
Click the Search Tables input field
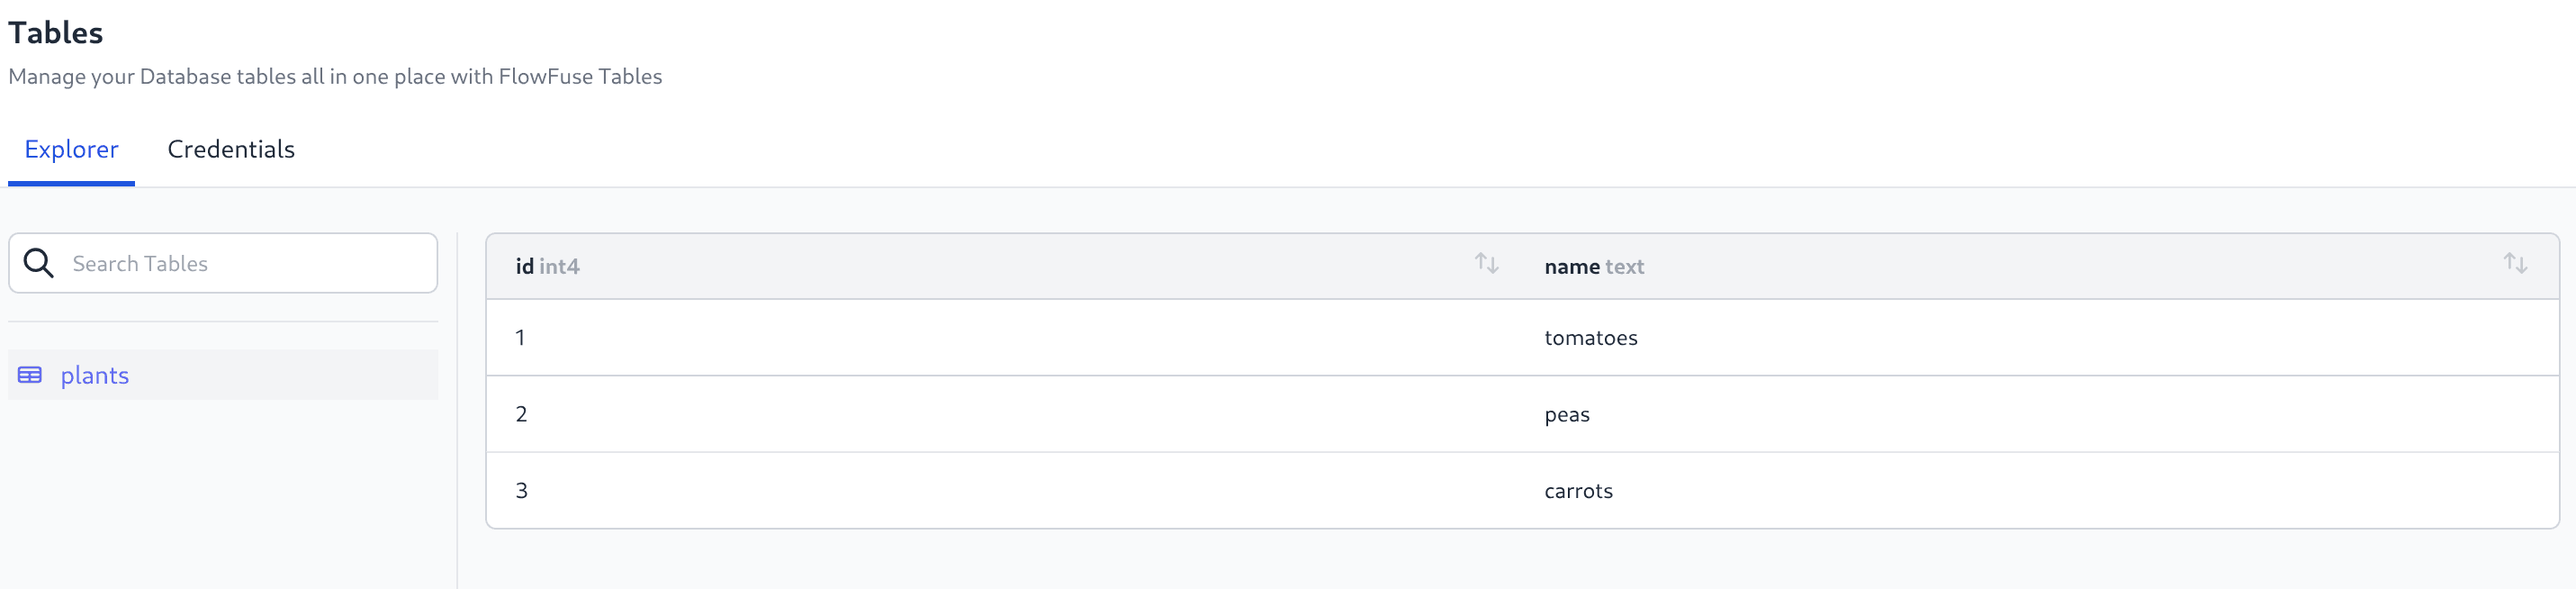tap(200, 262)
